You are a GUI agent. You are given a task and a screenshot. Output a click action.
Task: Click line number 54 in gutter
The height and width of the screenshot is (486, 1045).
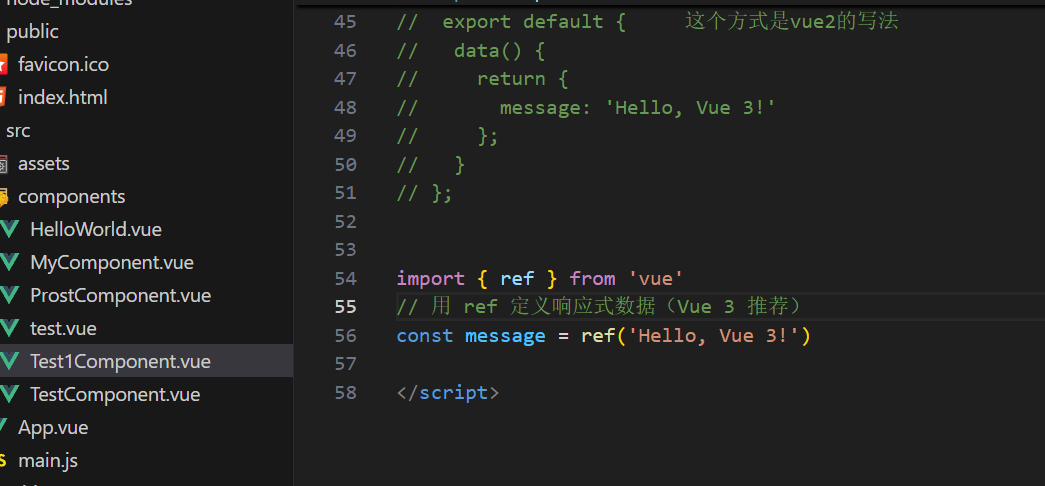(345, 279)
